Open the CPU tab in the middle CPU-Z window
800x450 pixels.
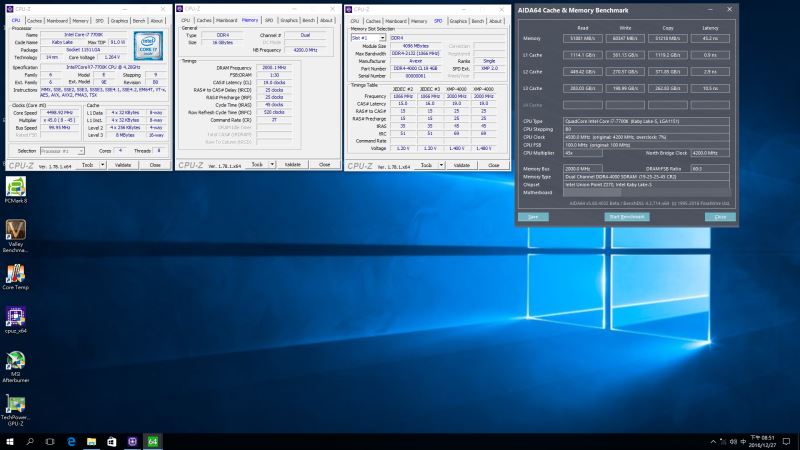tap(185, 20)
